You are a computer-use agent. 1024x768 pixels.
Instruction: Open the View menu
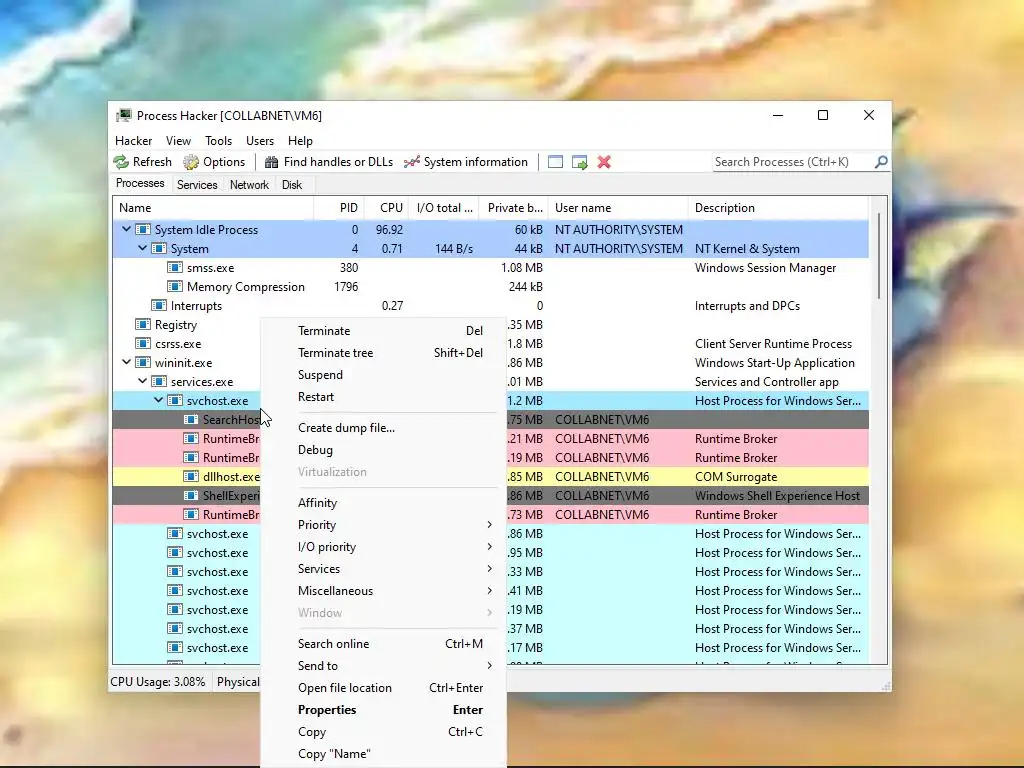pyautogui.click(x=178, y=140)
